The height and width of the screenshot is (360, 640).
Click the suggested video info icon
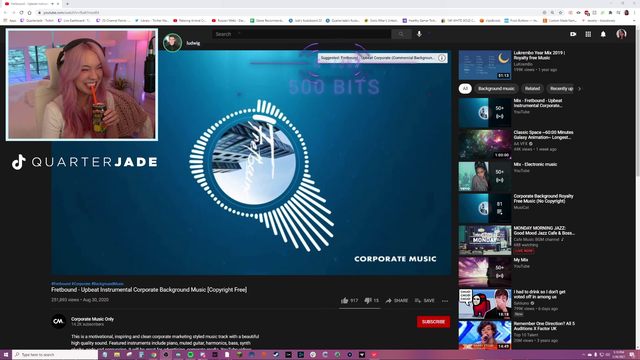442,58
